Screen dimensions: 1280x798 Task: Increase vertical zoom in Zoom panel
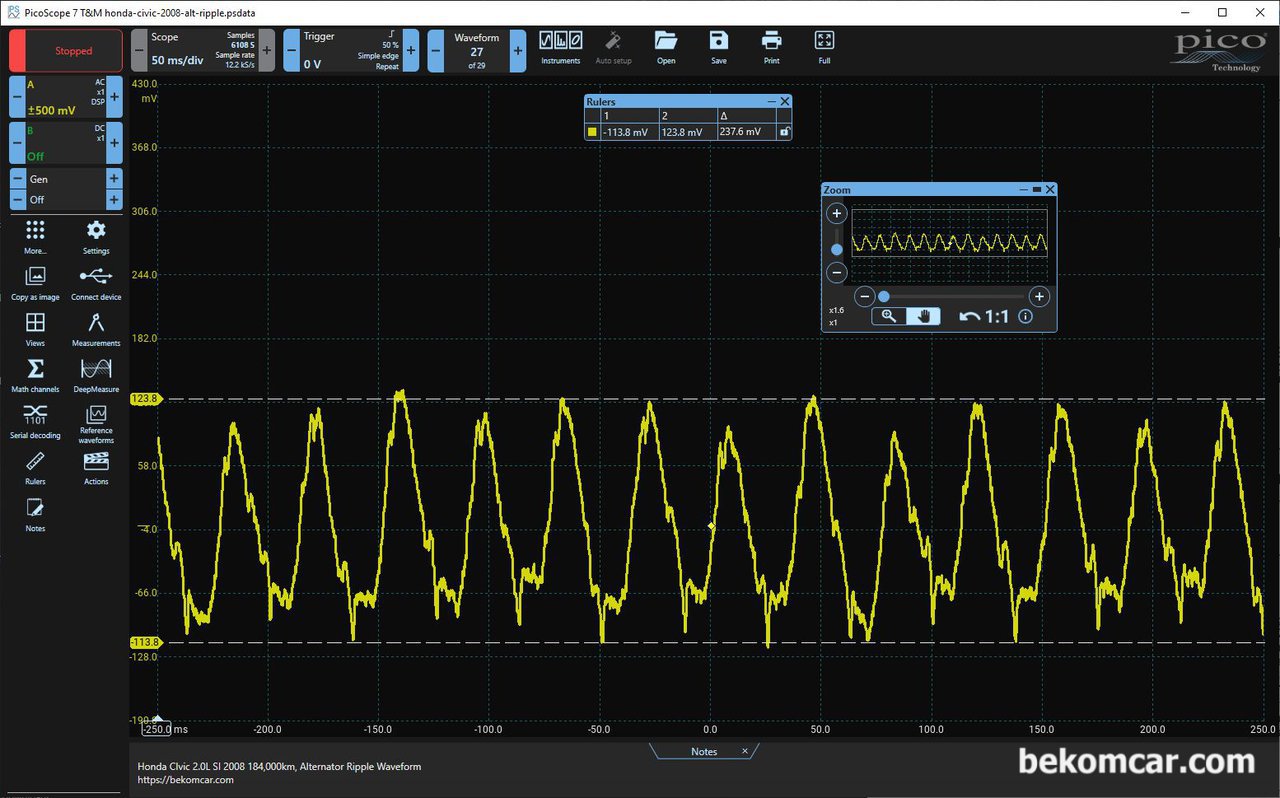838,213
